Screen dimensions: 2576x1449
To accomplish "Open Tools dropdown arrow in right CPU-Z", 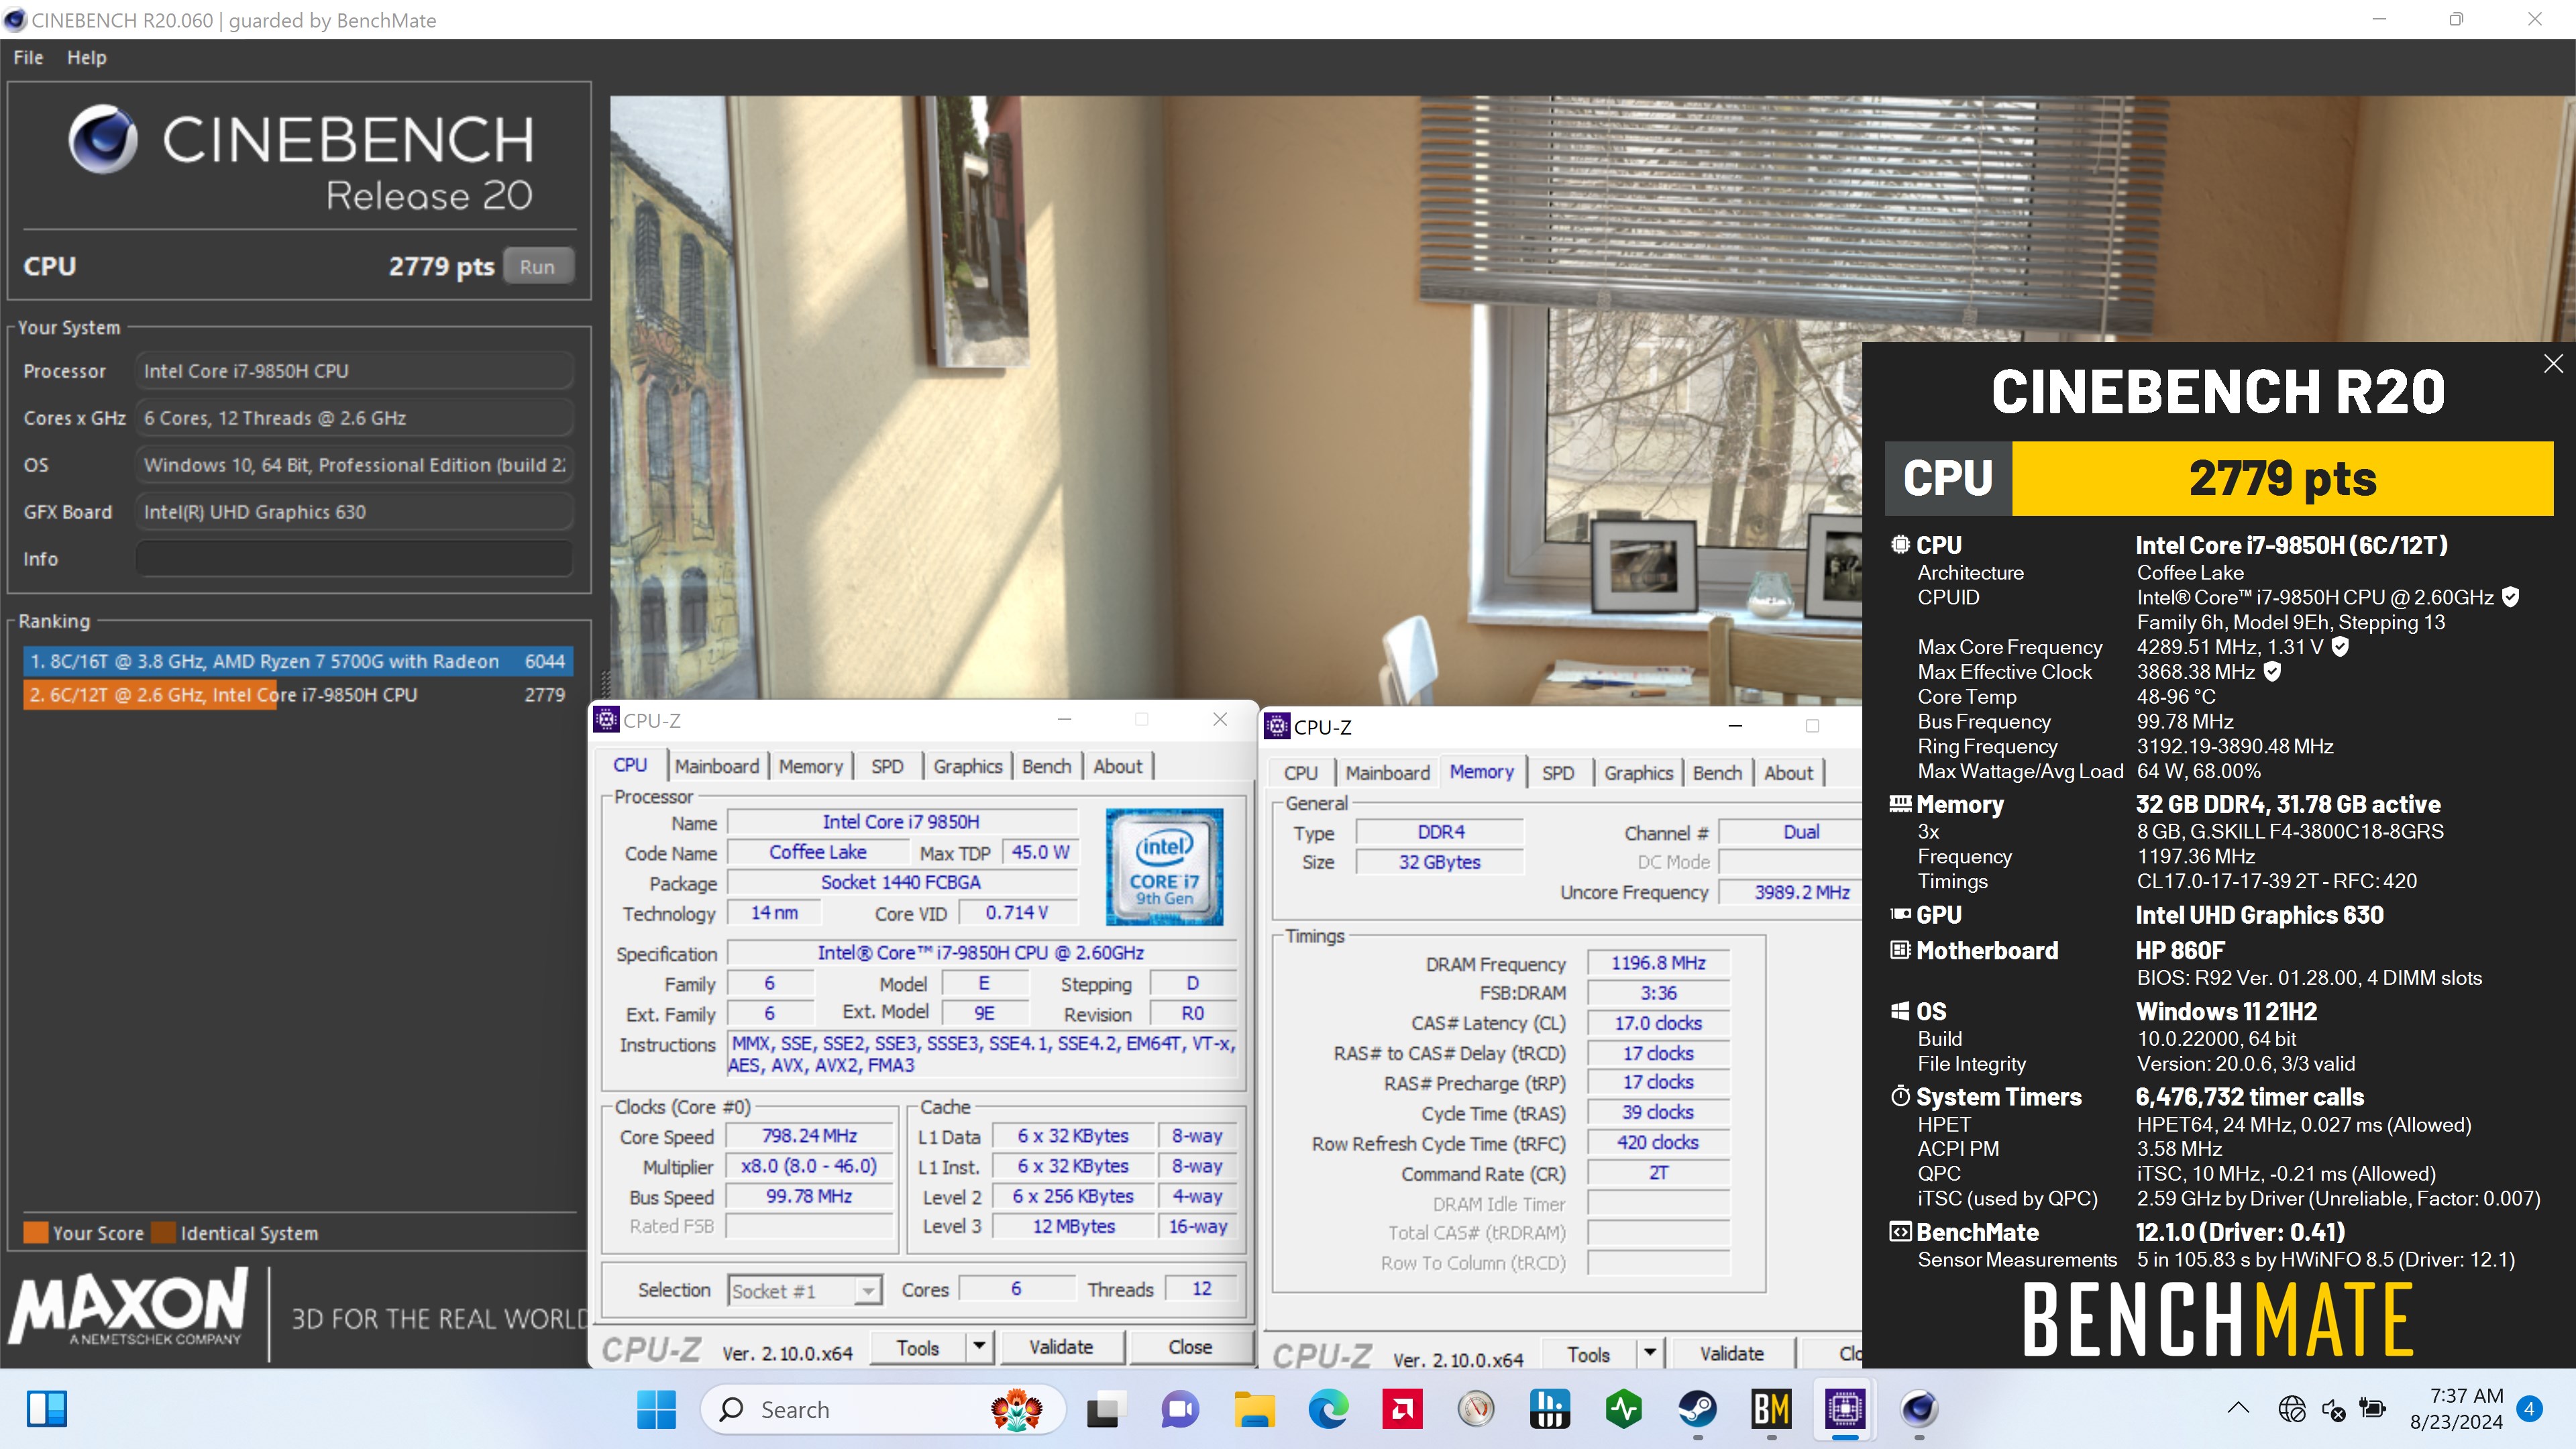I will click(x=1650, y=1354).
